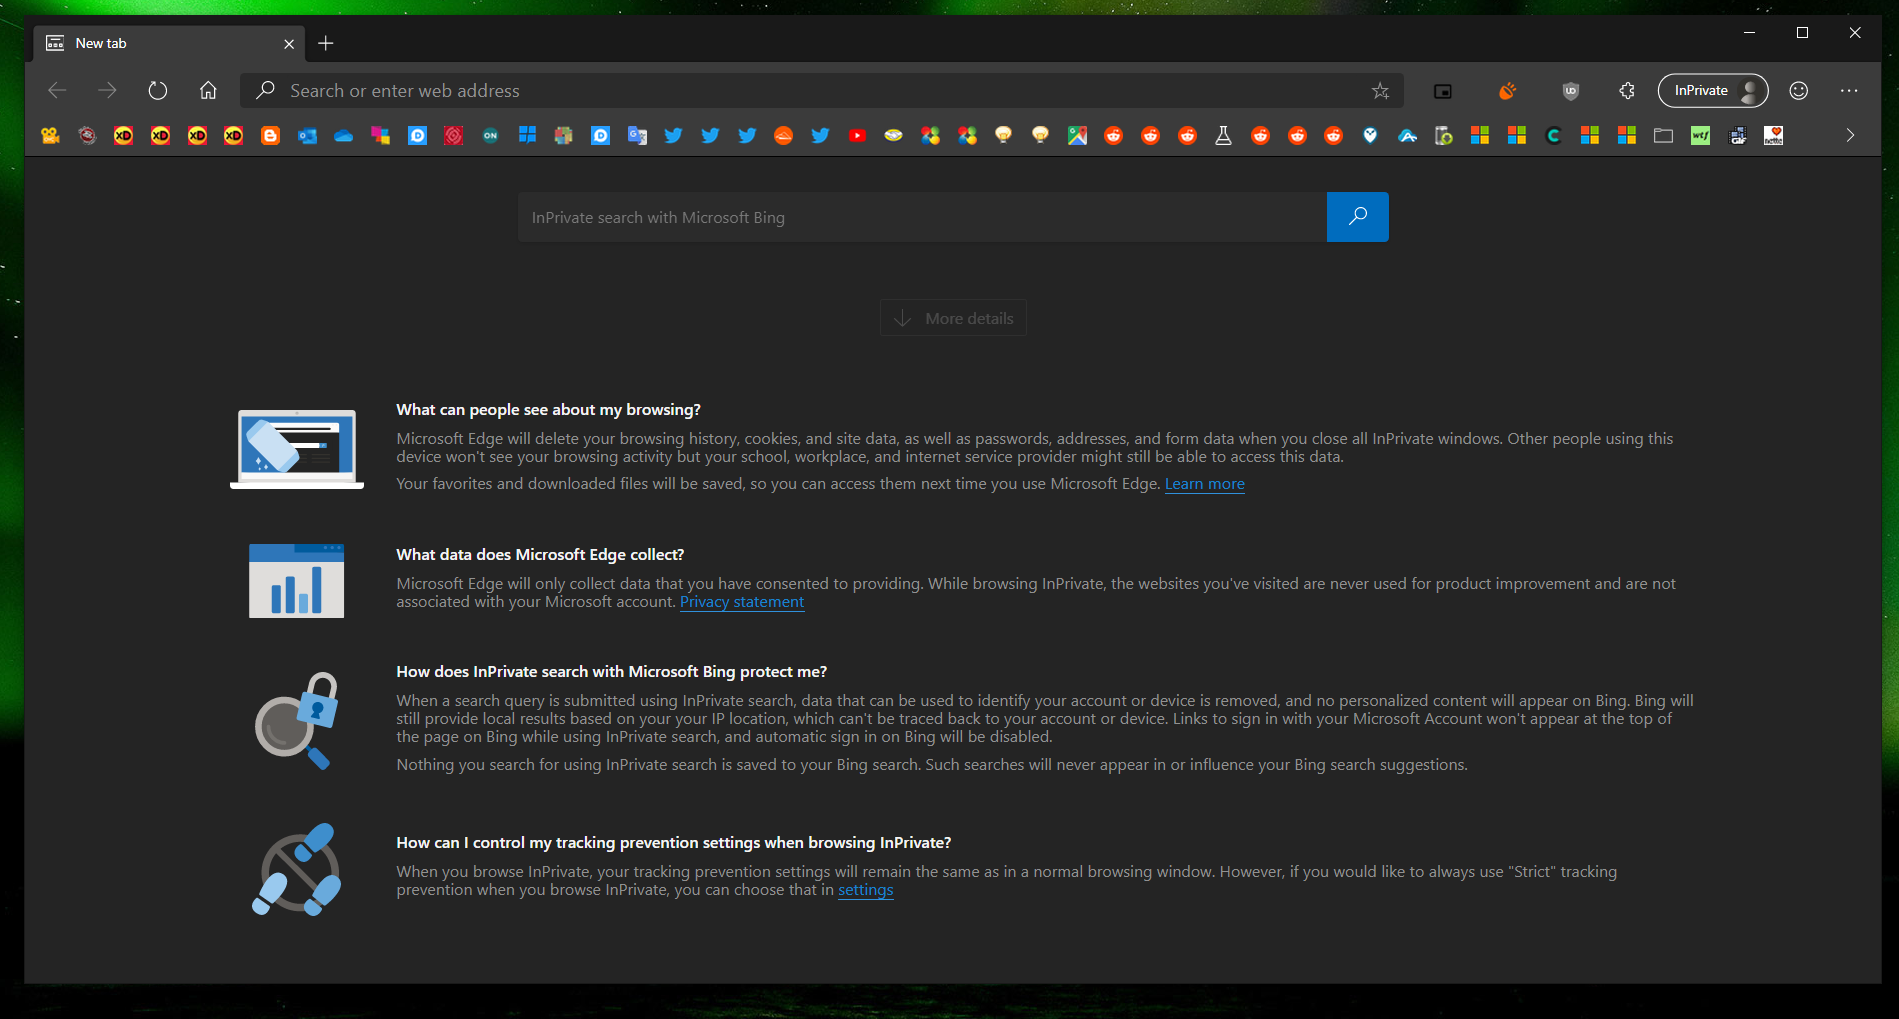The image size is (1899, 1019).
Task: Refresh the page with the reload icon
Action: [x=158, y=91]
